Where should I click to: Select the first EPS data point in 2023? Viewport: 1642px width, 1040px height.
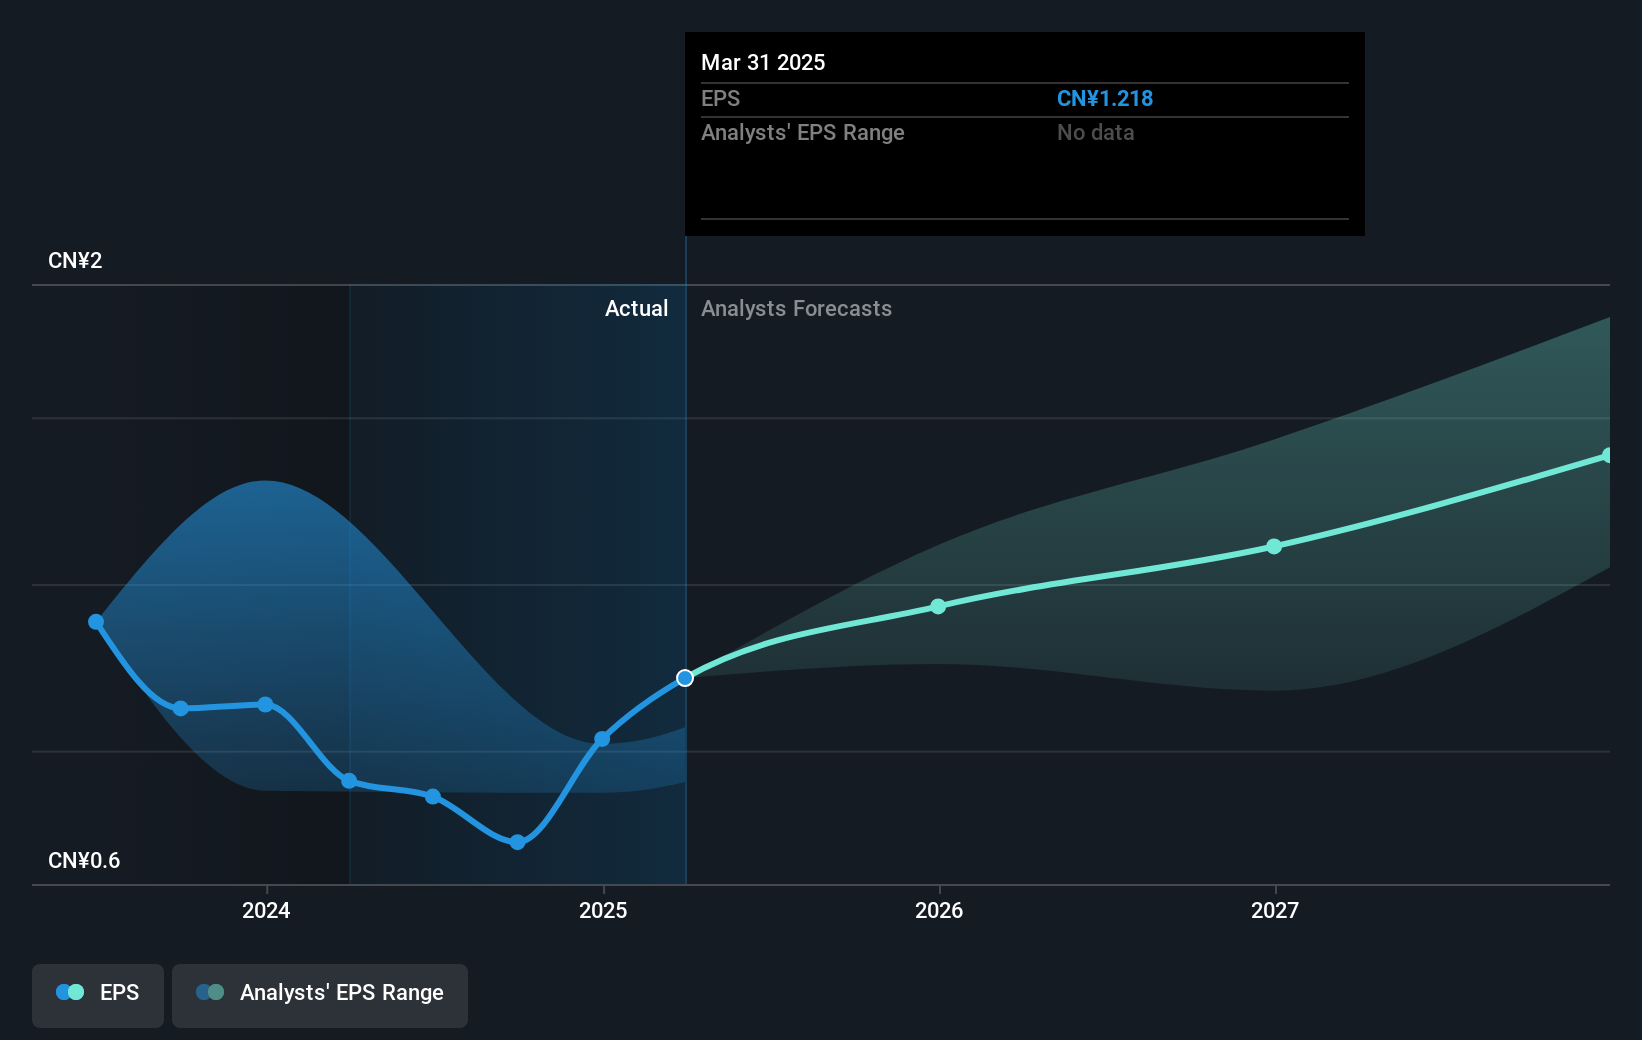[x=96, y=622]
